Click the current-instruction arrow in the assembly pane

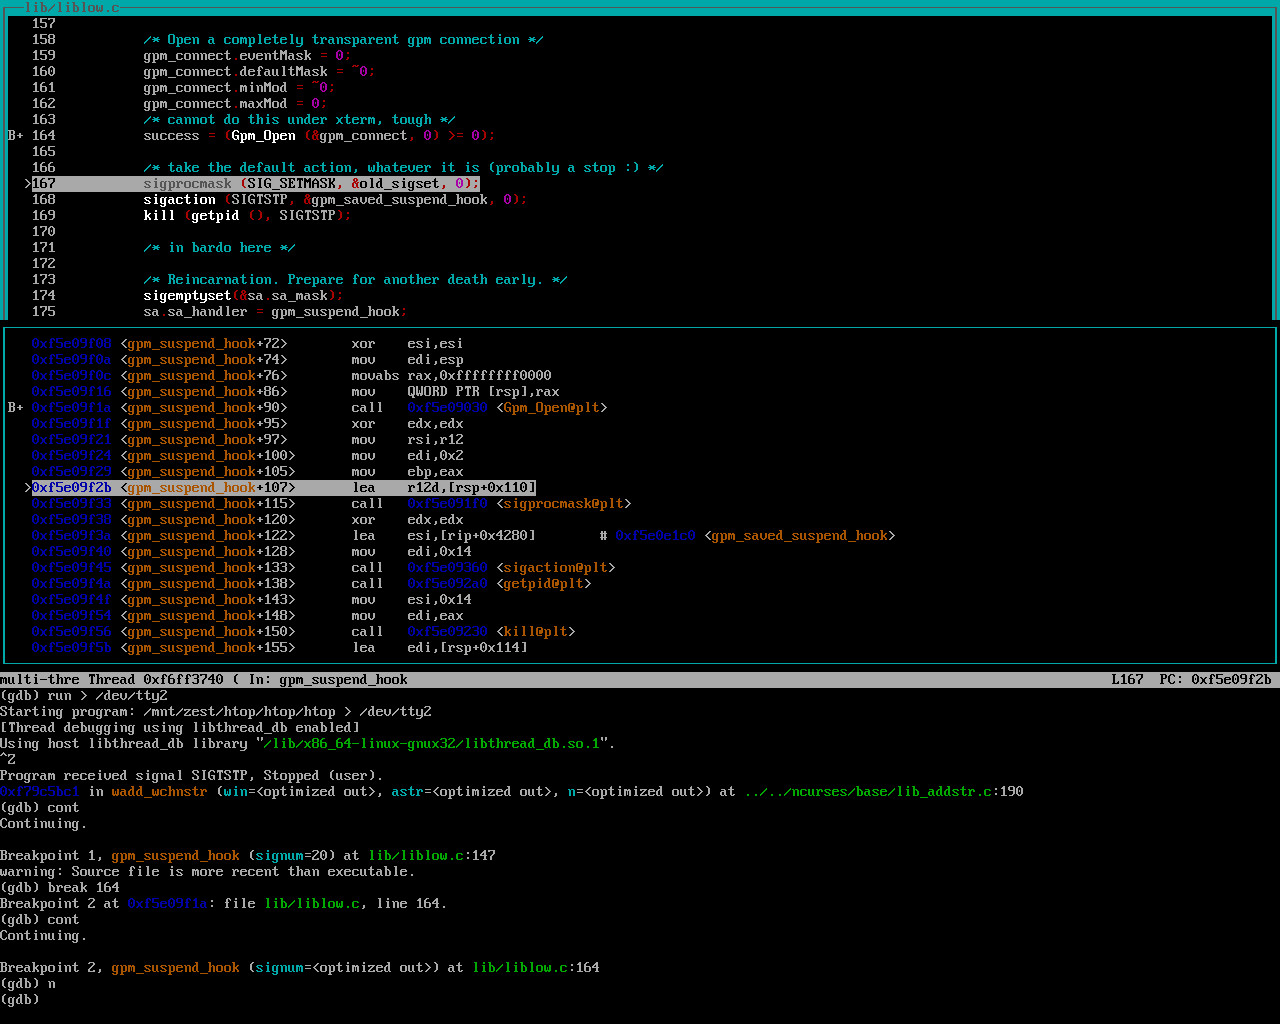click(28, 488)
